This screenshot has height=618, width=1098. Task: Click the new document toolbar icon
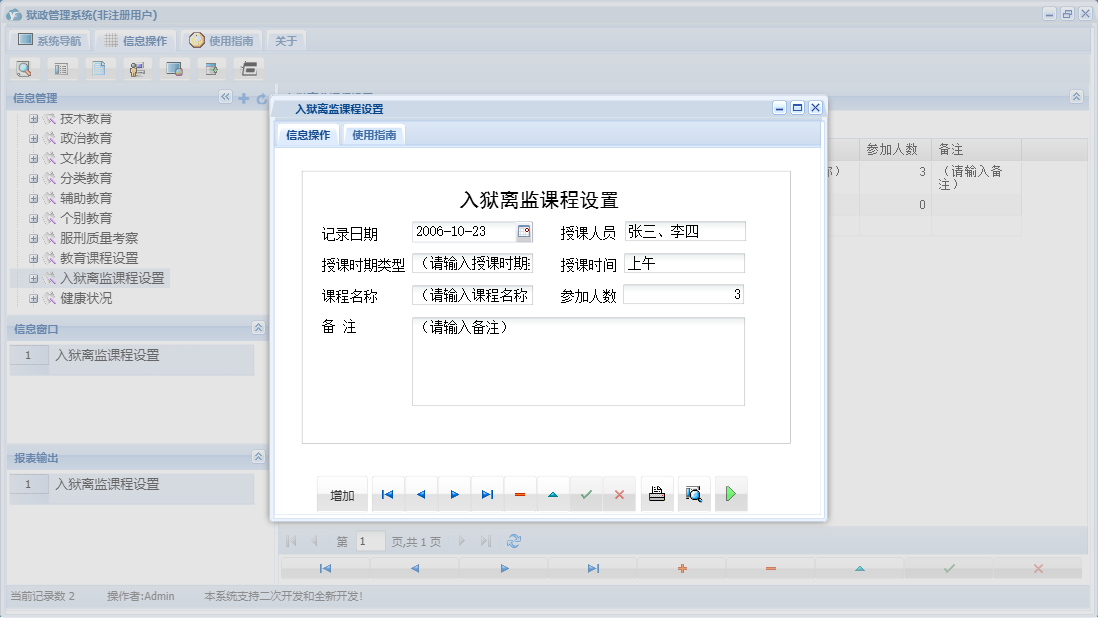coord(99,68)
